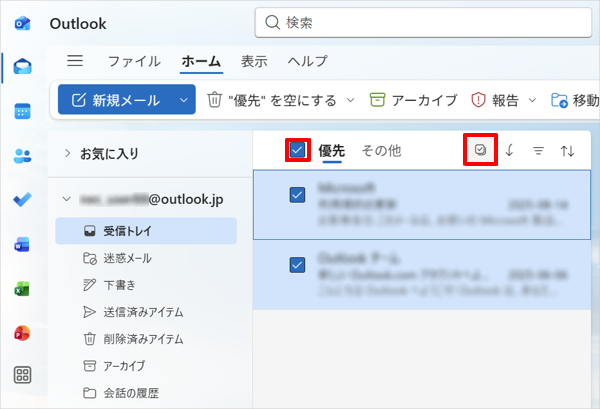Select the 受信トレイ folder
Image resolution: width=600 pixels, height=409 pixels.
coord(146,231)
